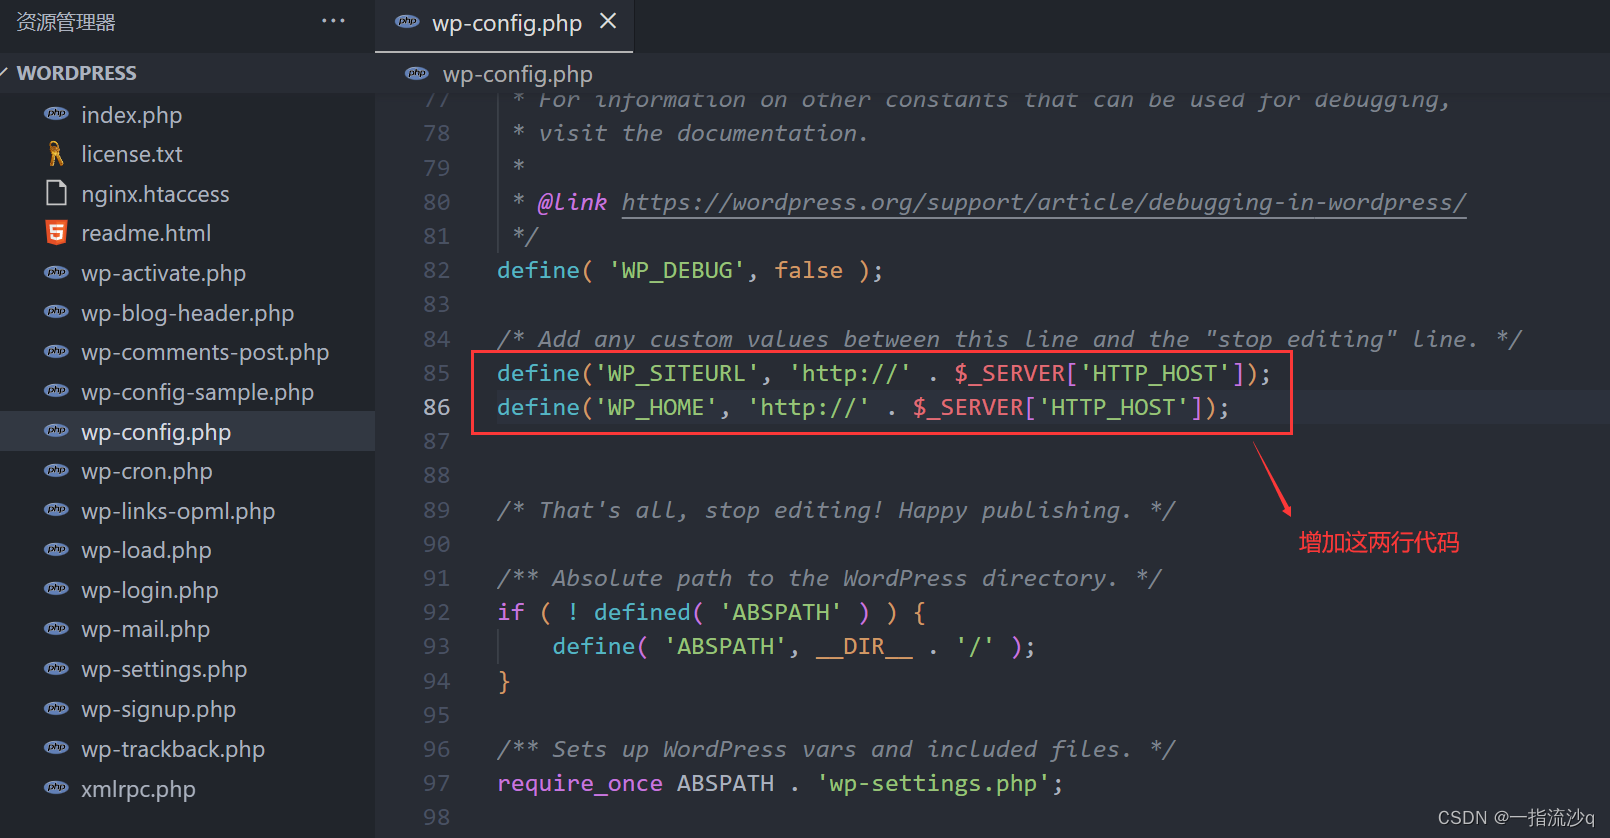
Task: Click the 'if ( ! defined' line
Action: (x=712, y=612)
